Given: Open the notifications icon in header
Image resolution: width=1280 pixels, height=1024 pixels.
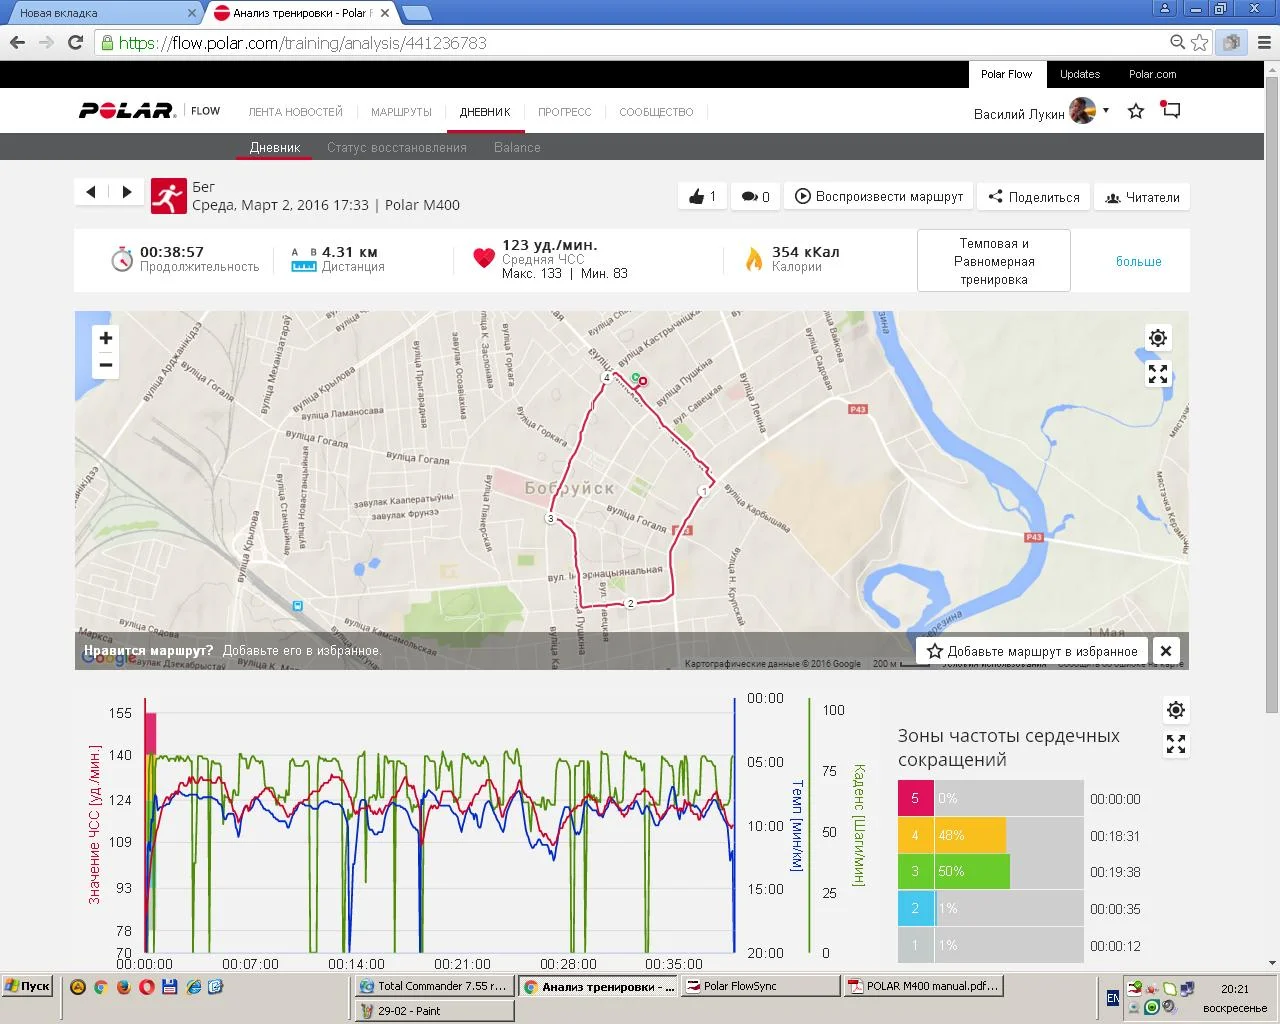Looking at the screenshot, I should click(x=1171, y=110).
